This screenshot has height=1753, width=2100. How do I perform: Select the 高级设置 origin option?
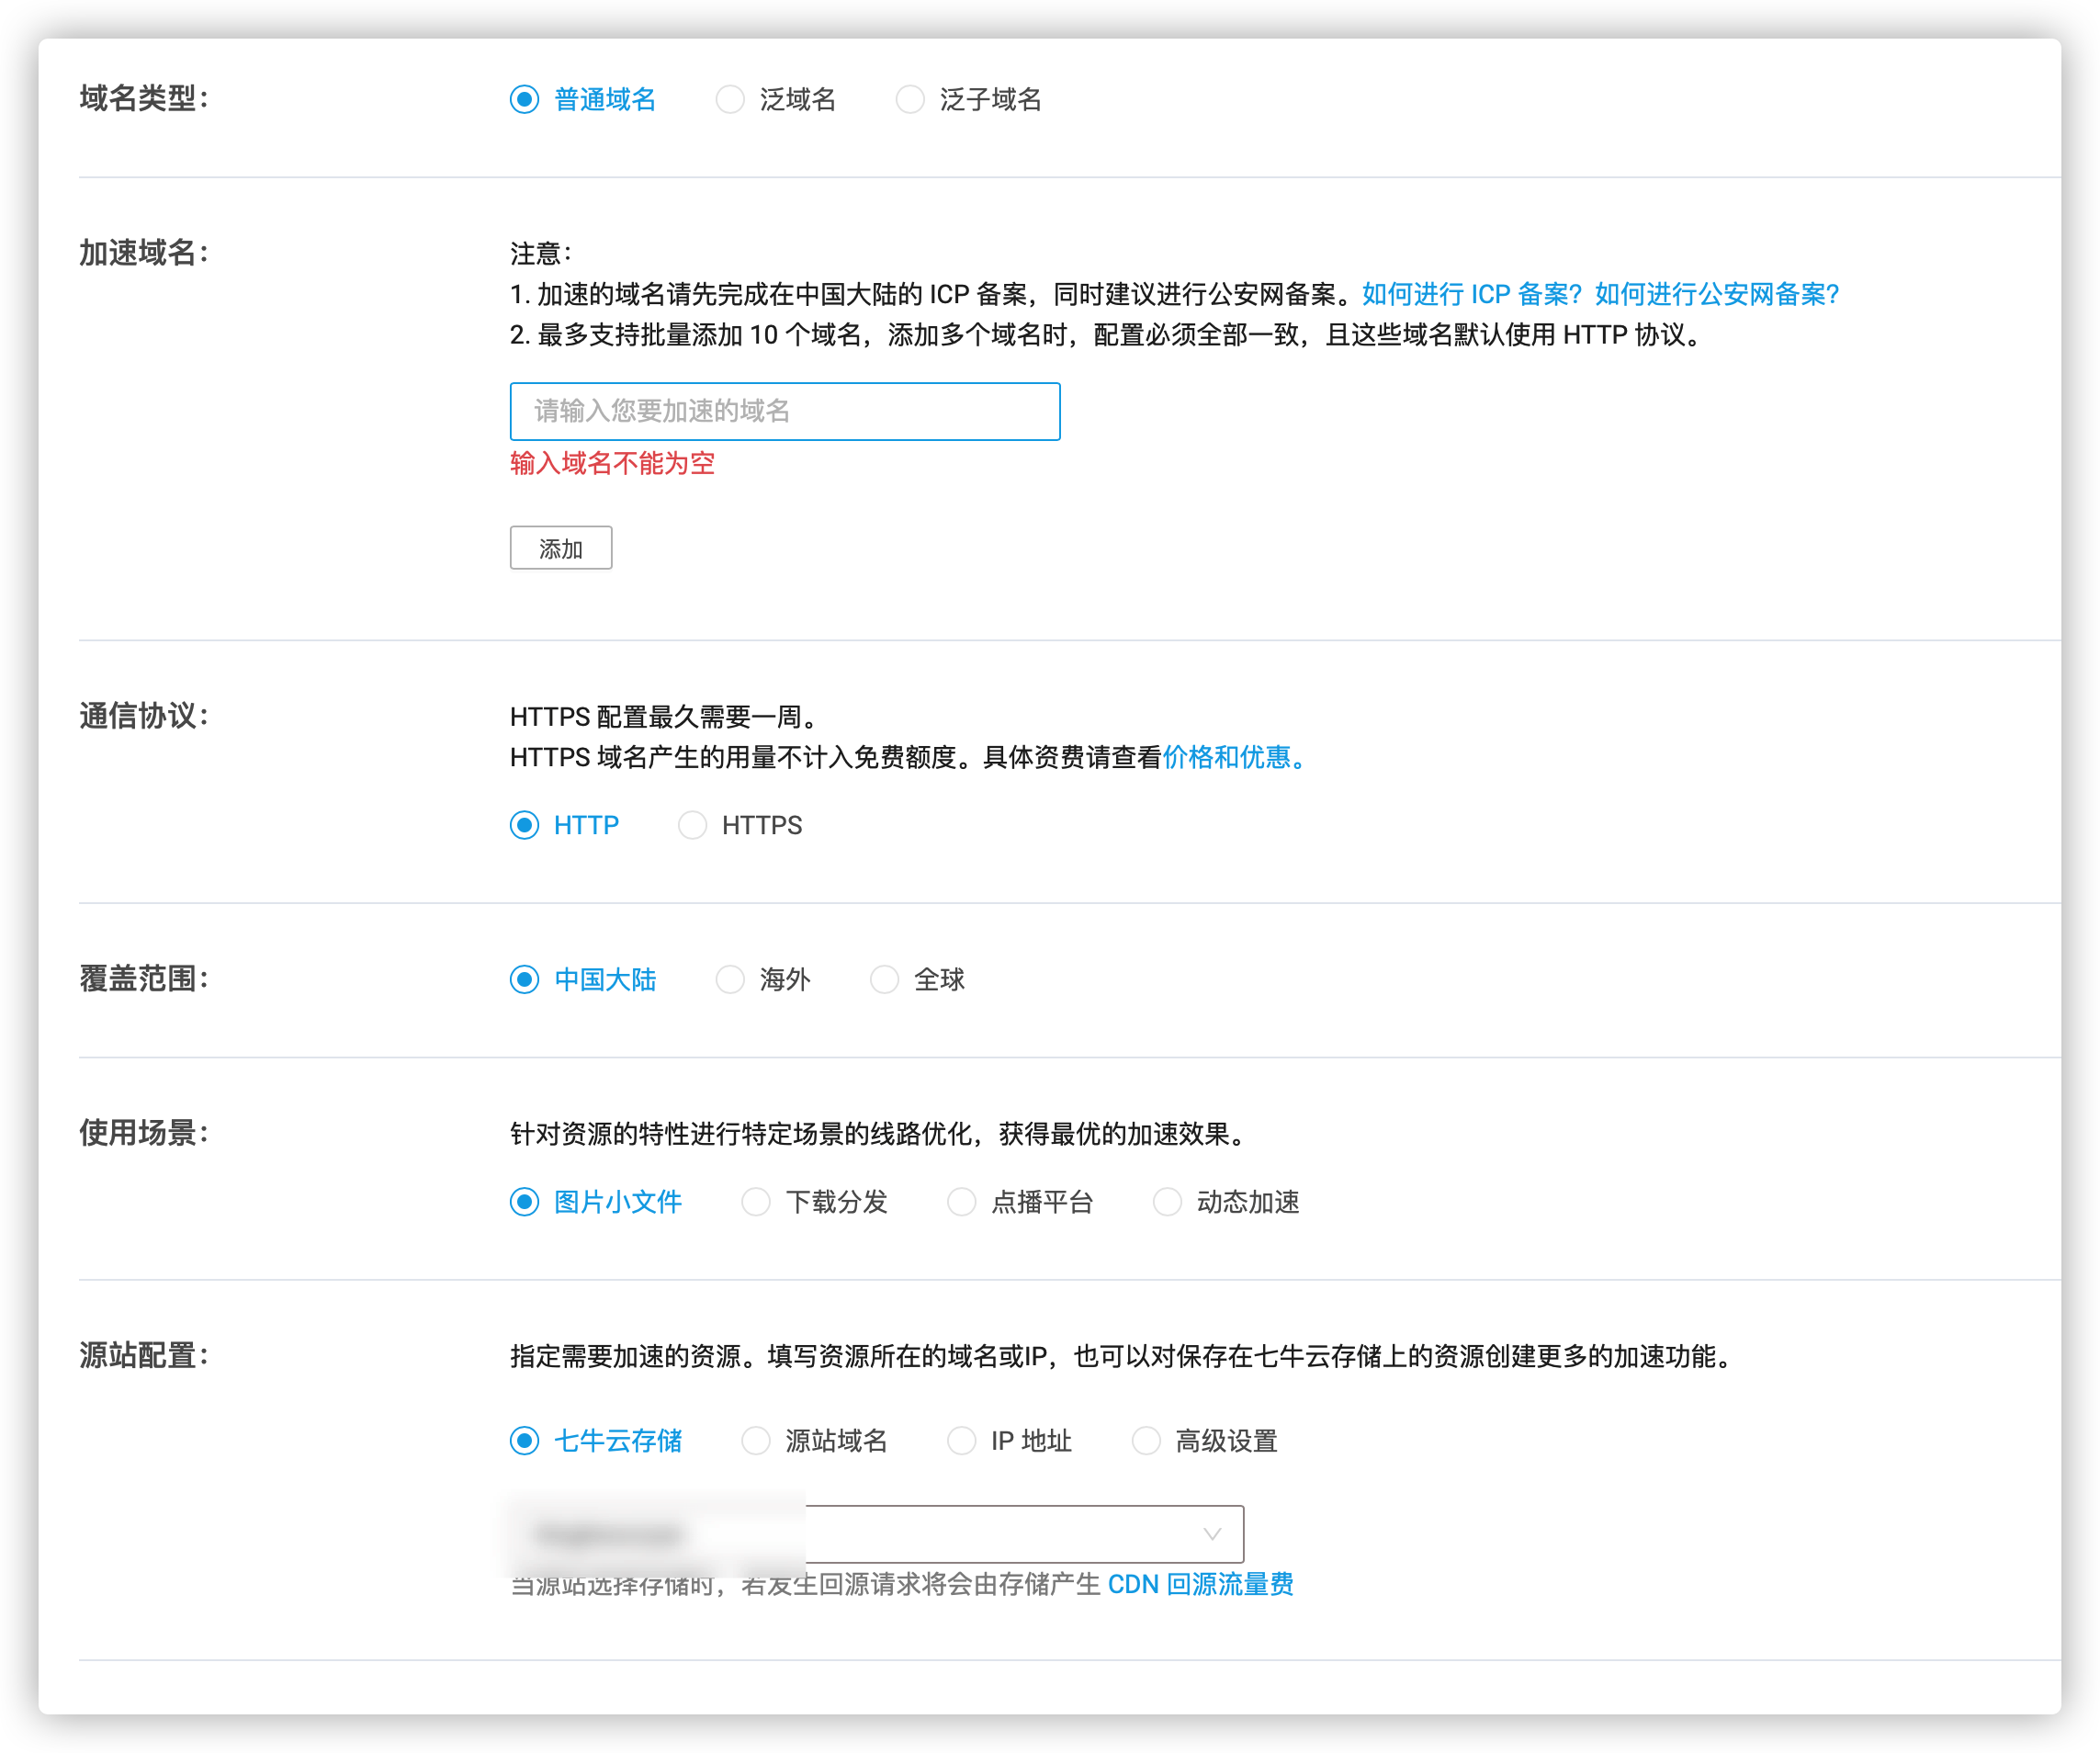point(1146,1441)
